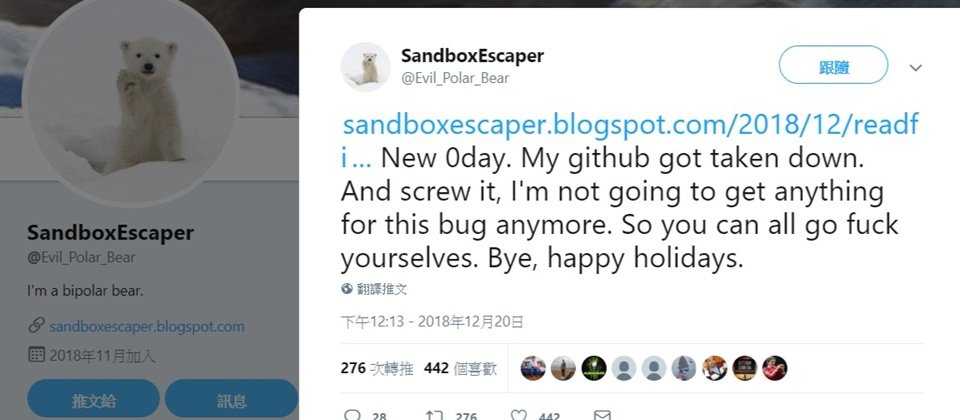Open sandboxescaper.blogspot.com link in profile bio
The image size is (960, 420).
(x=147, y=326)
